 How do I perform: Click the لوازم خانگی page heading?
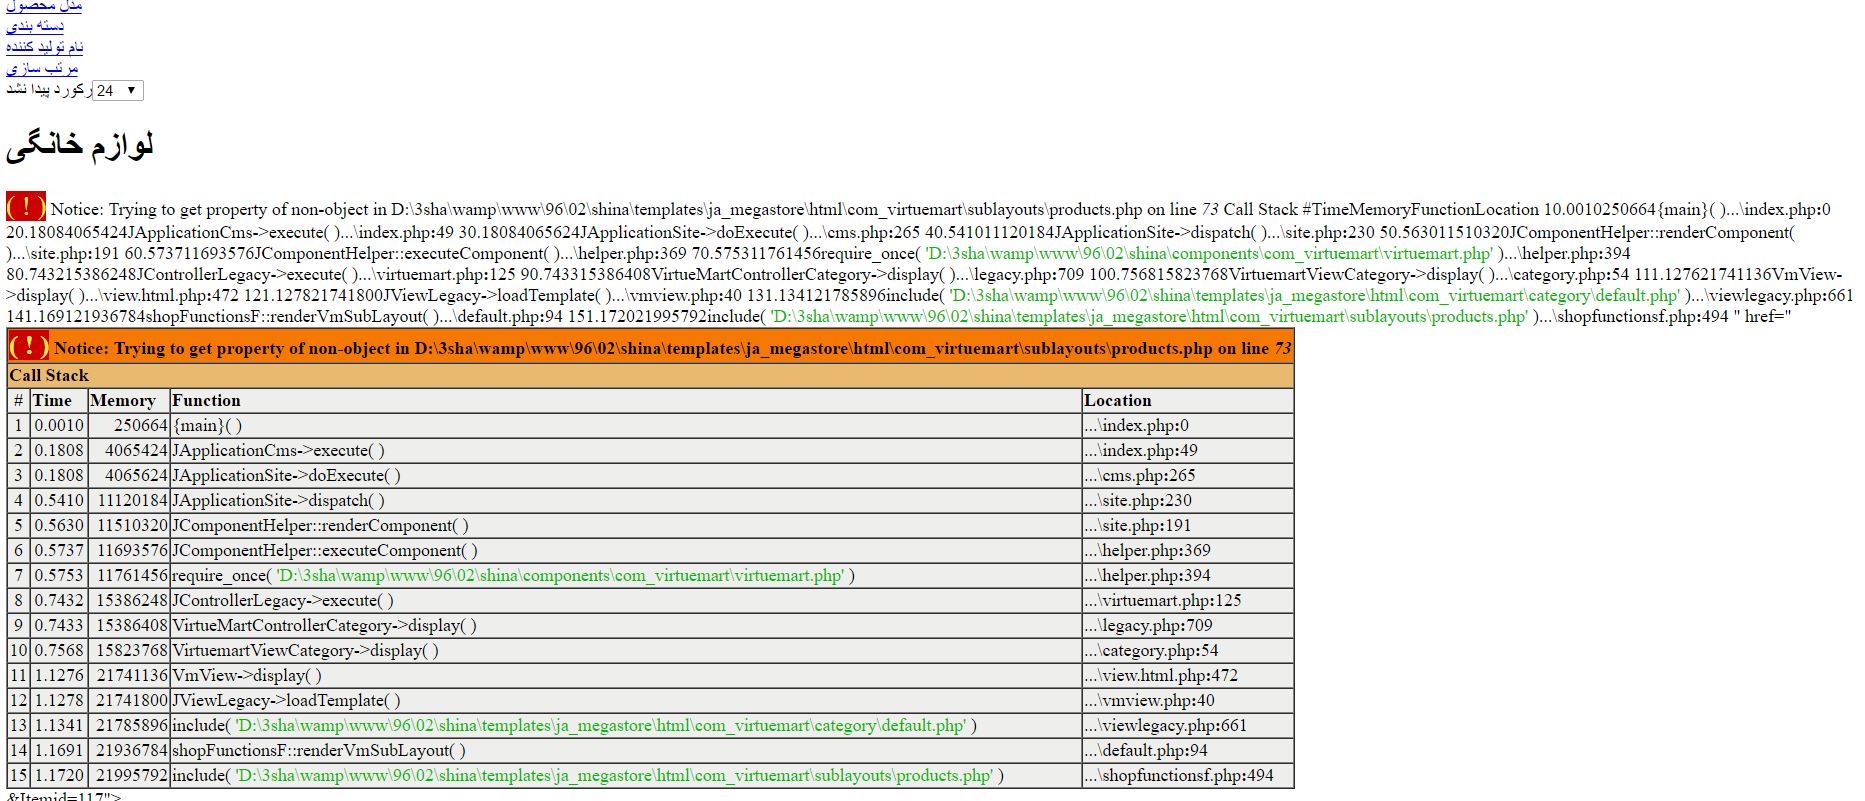(x=80, y=146)
